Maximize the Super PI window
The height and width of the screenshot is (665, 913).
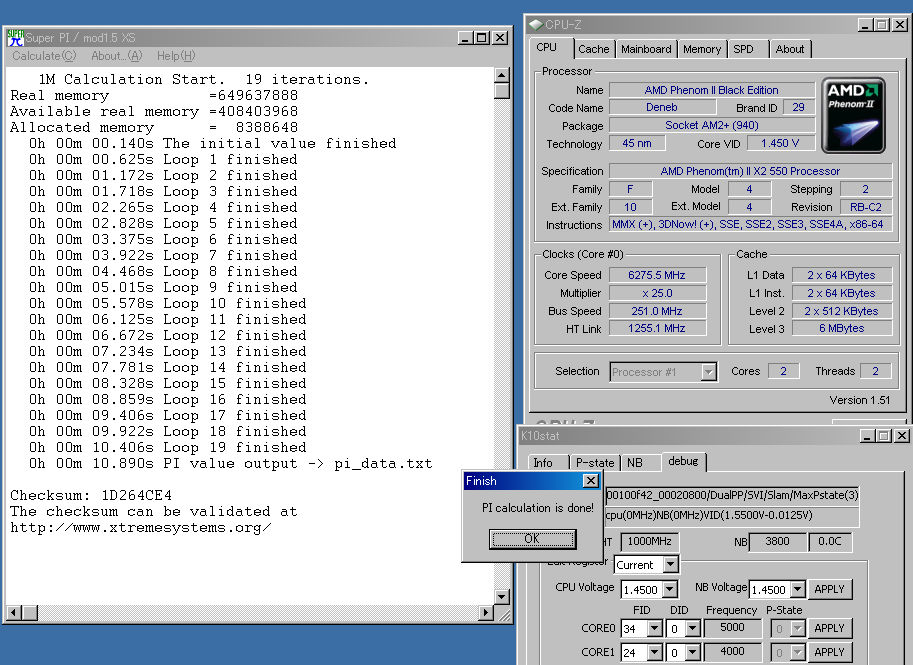482,38
